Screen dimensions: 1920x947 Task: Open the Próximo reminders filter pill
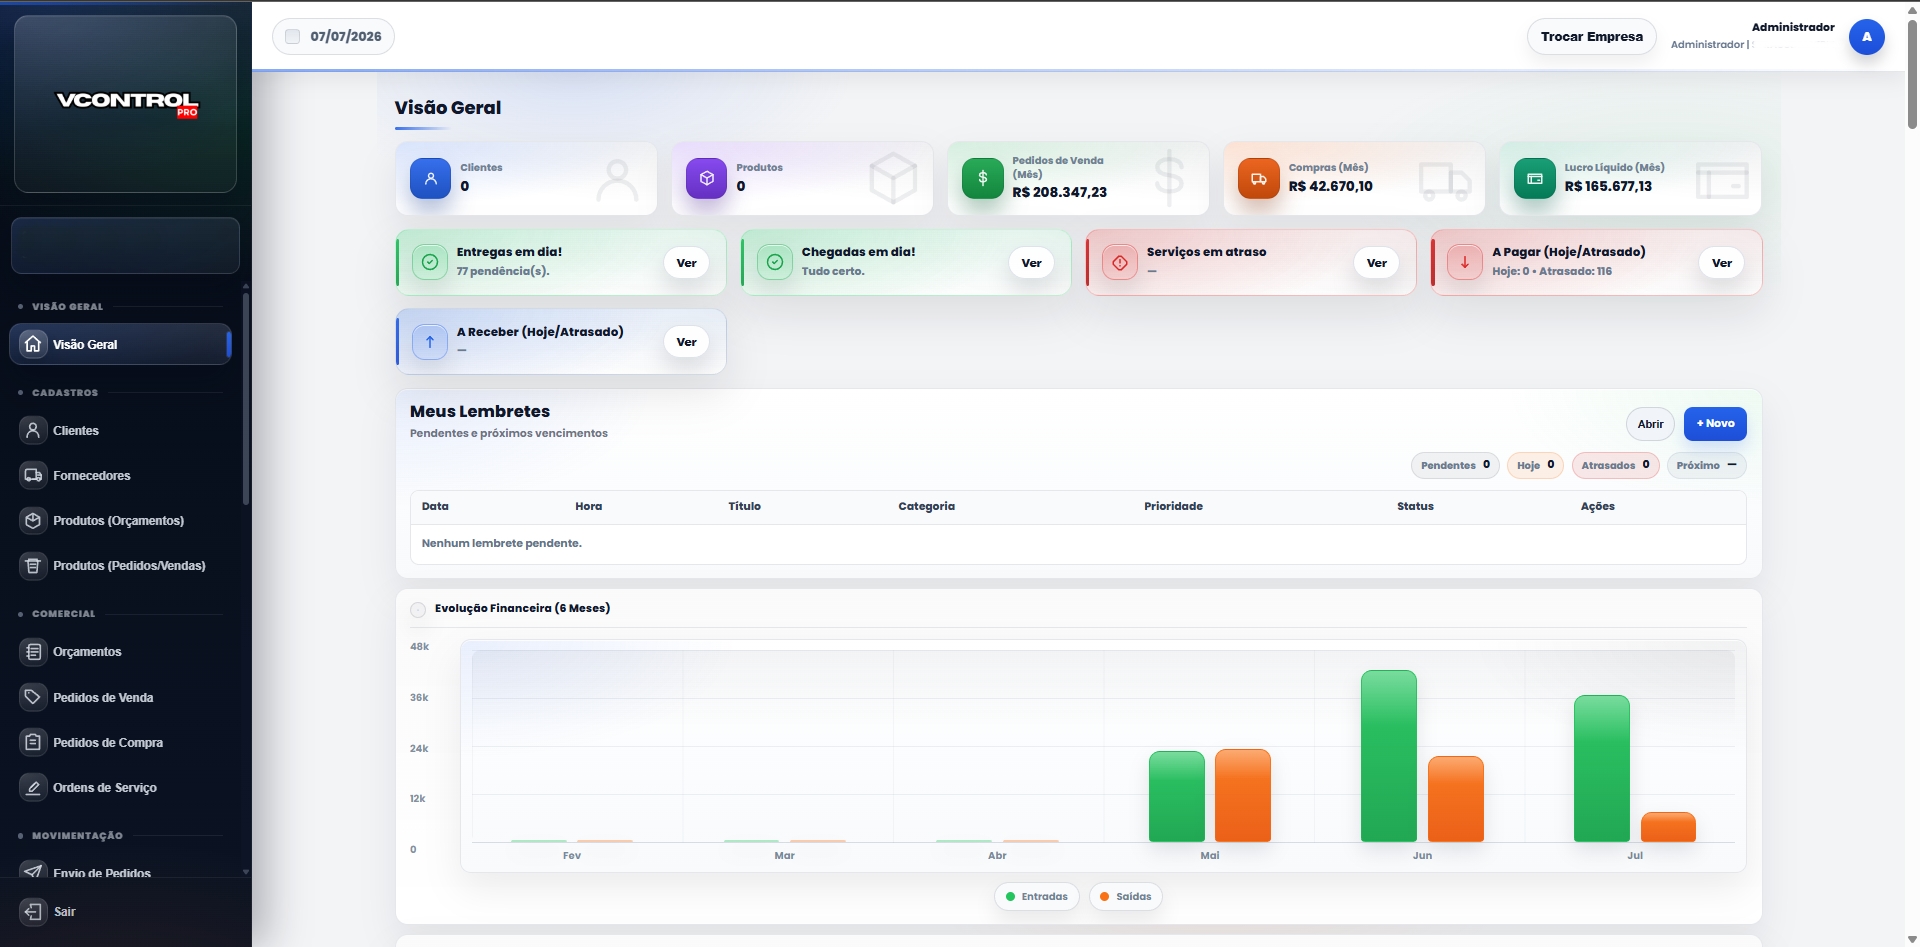coord(1706,465)
